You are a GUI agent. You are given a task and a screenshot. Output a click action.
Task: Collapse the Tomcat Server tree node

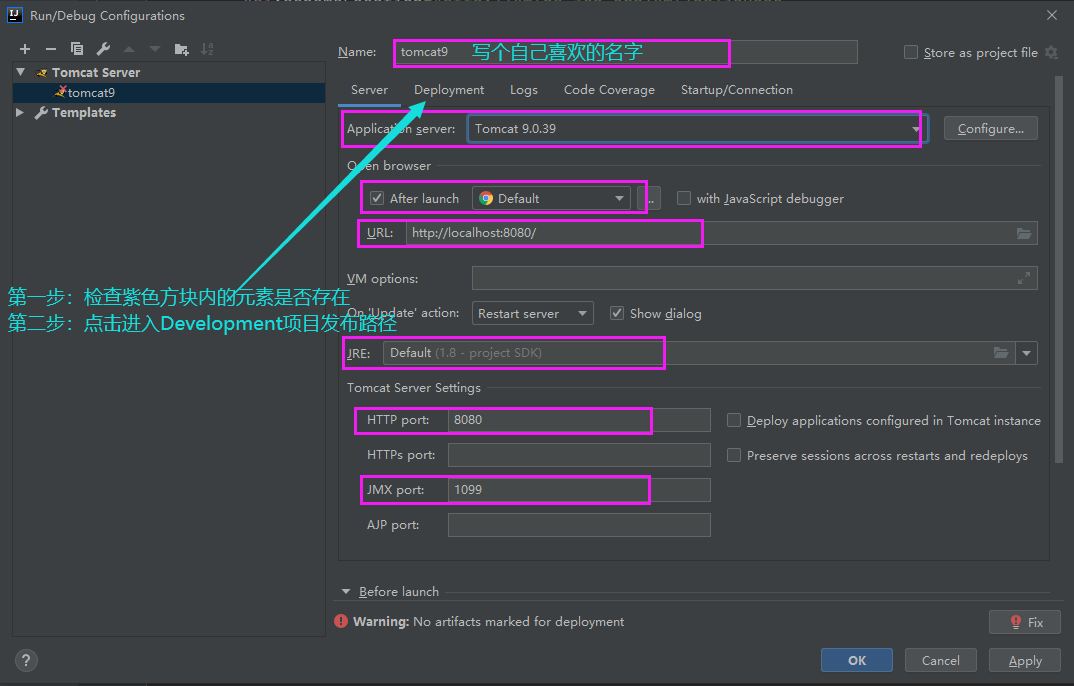pyautogui.click(x=21, y=72)
